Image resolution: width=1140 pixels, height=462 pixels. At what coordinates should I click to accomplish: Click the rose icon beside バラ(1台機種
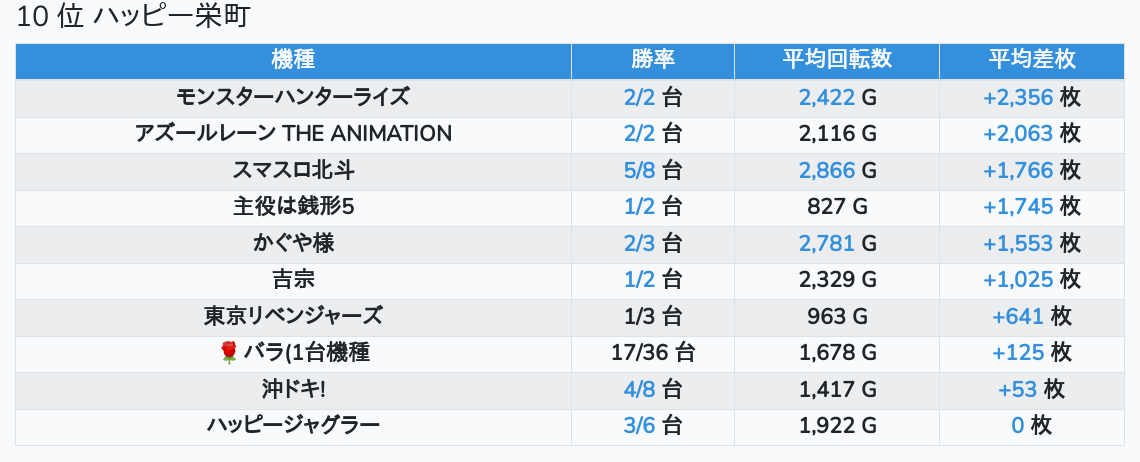pos(228,352)
